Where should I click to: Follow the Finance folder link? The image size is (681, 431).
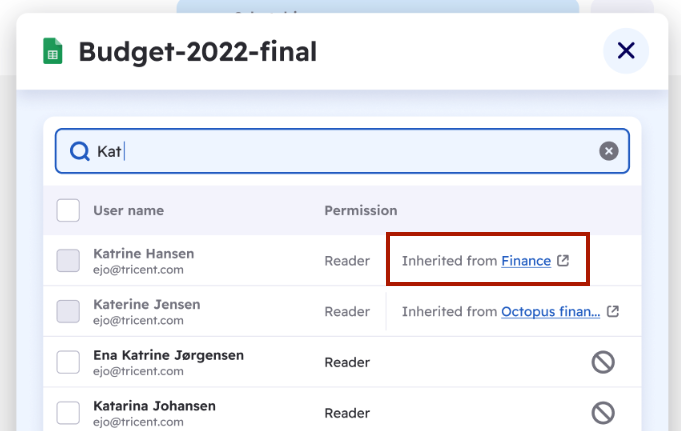(526, 261)
